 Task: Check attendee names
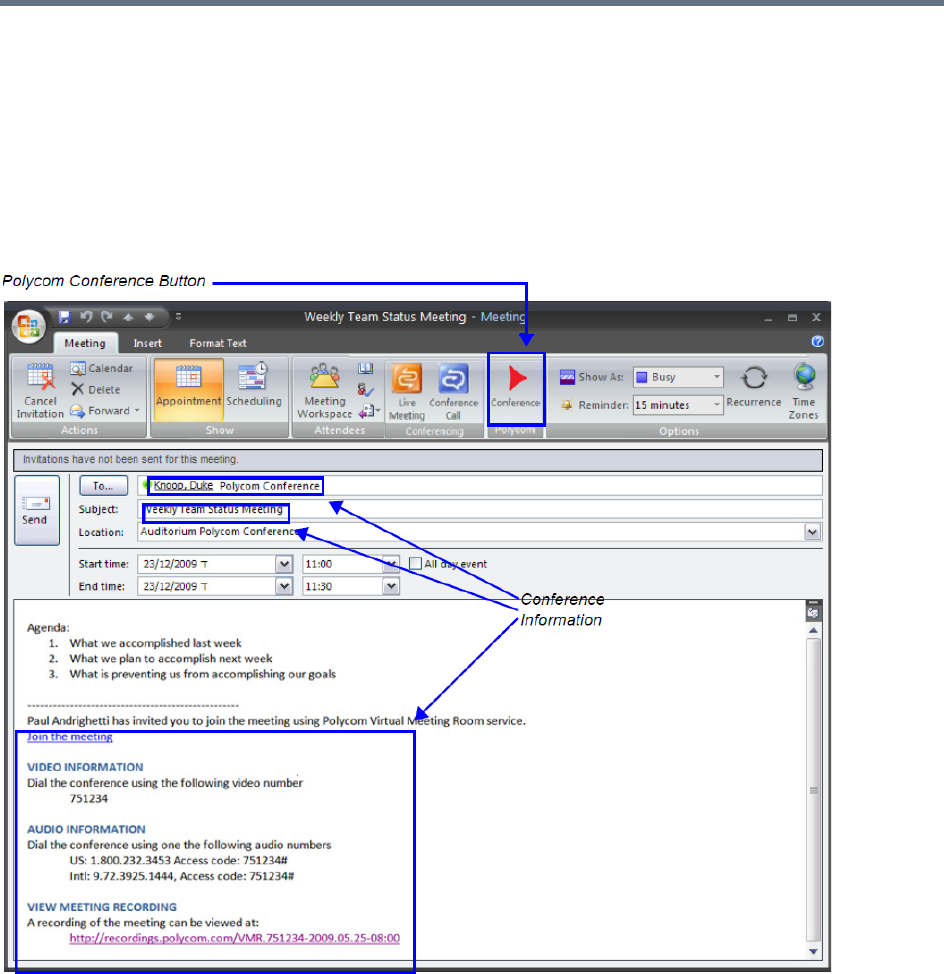(366, 390)
